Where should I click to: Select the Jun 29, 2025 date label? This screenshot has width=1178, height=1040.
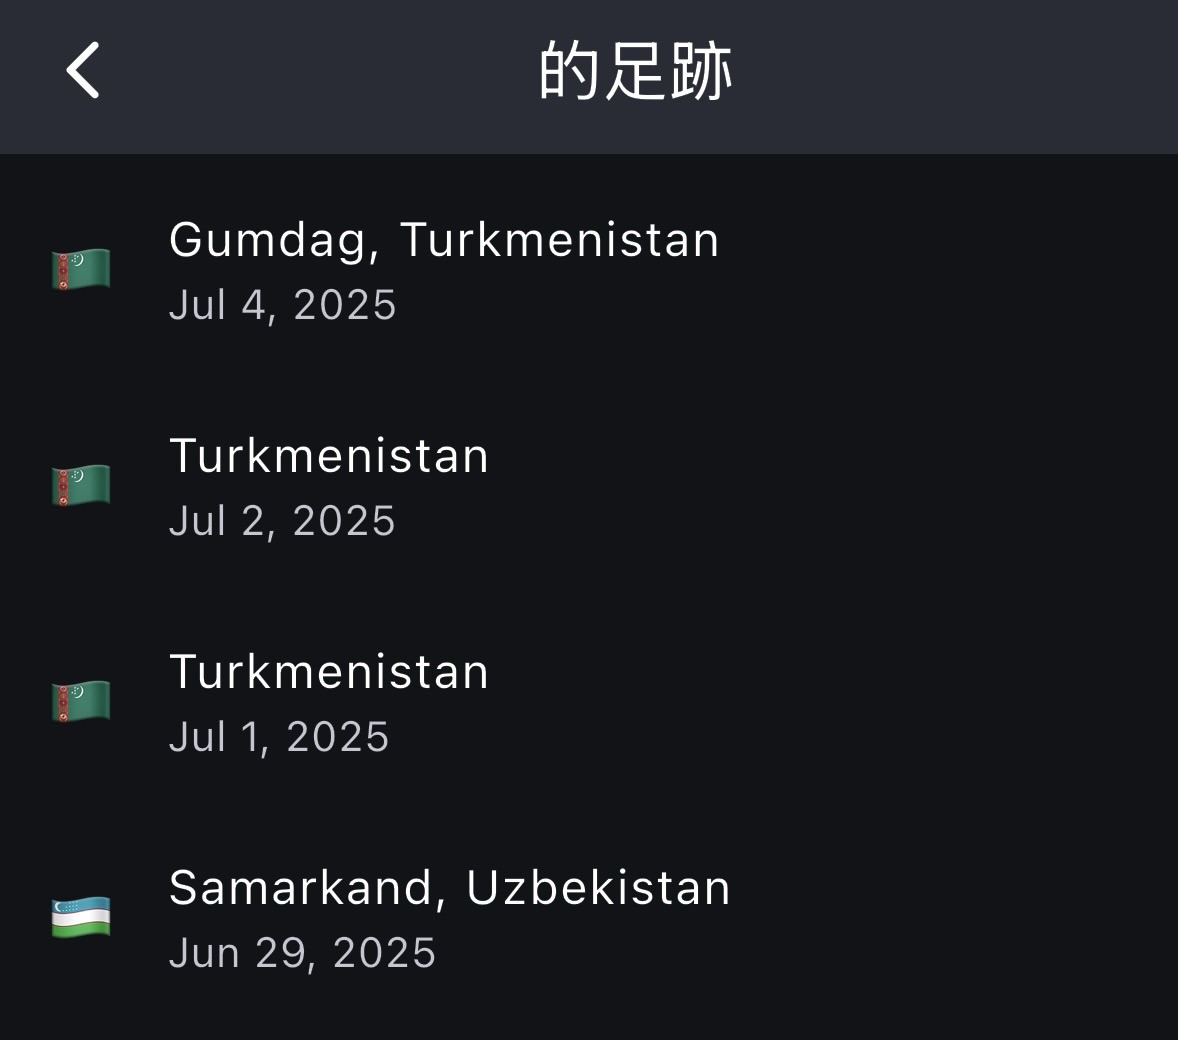(x=302, y=953)
